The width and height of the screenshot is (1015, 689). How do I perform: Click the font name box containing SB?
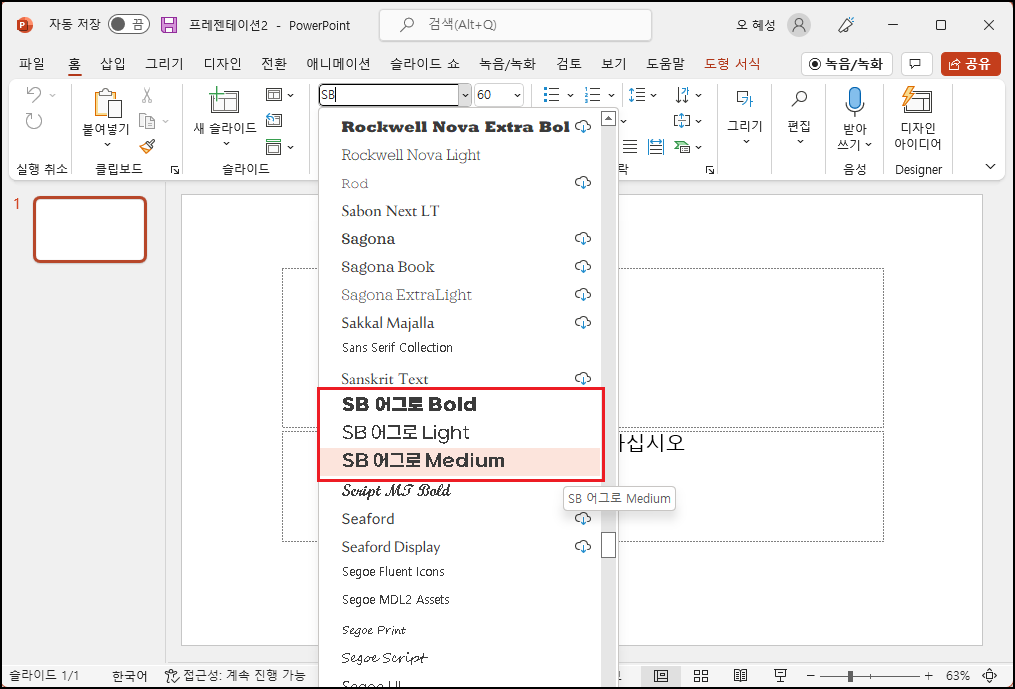(388, 95)
